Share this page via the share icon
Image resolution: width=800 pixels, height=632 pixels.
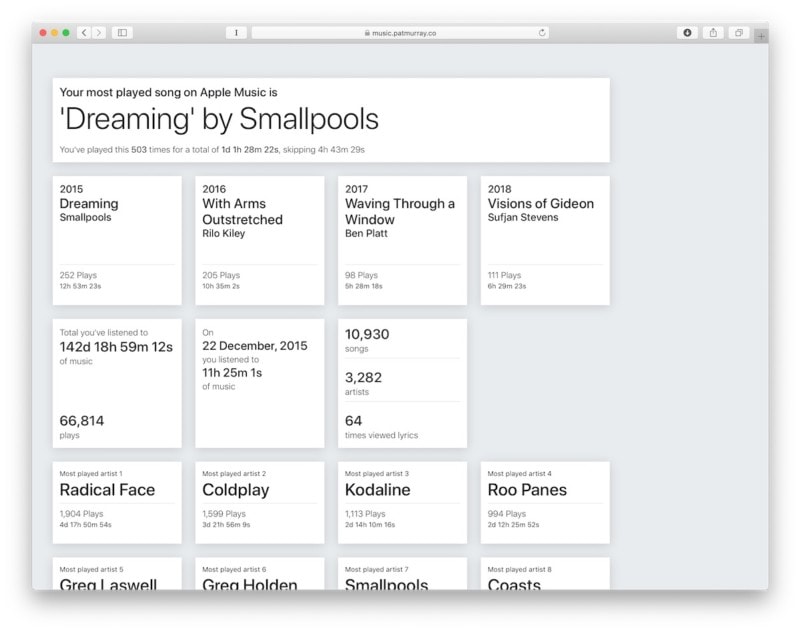(x=711, y=32)
